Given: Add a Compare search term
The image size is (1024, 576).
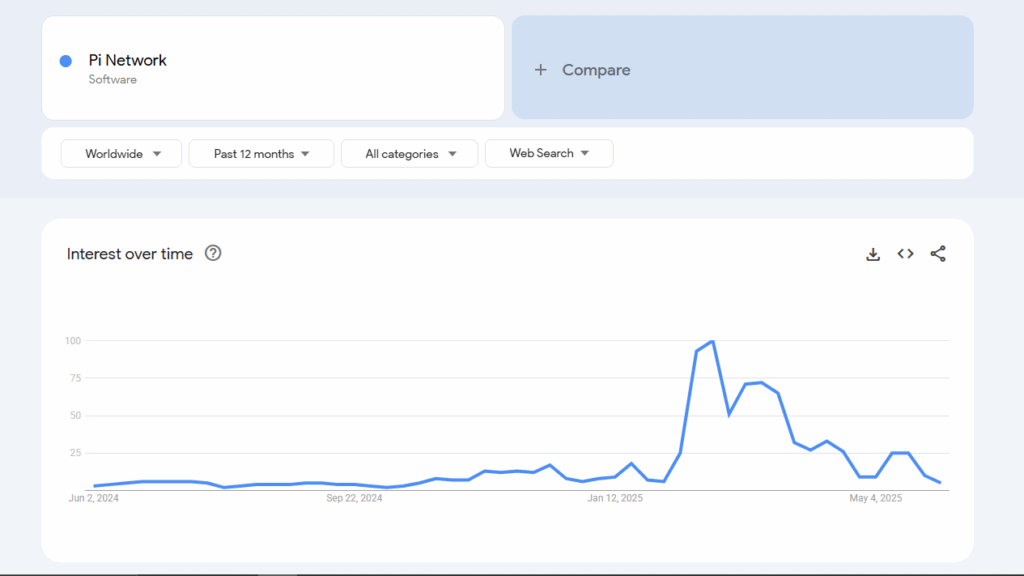Looking at the screenshot, I should tap(743, 67).
